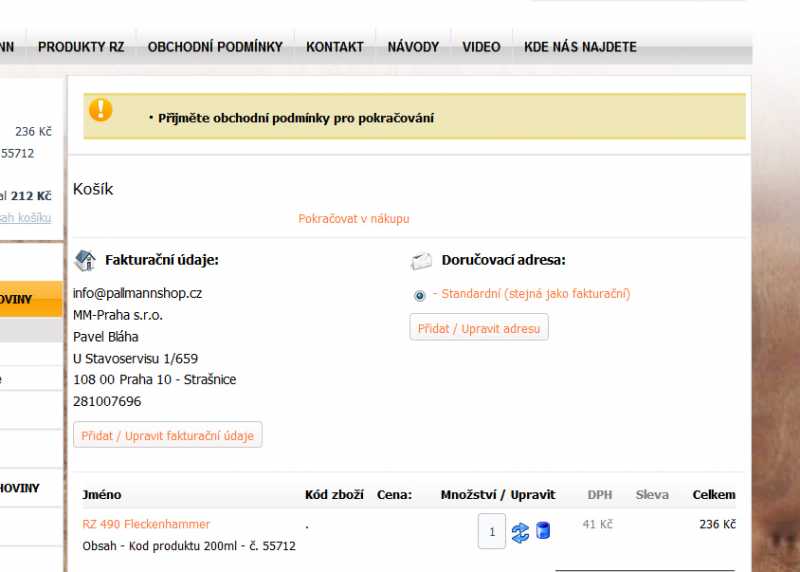
Task: Click the orange warning exclamation icon
Action: point(101,110)
